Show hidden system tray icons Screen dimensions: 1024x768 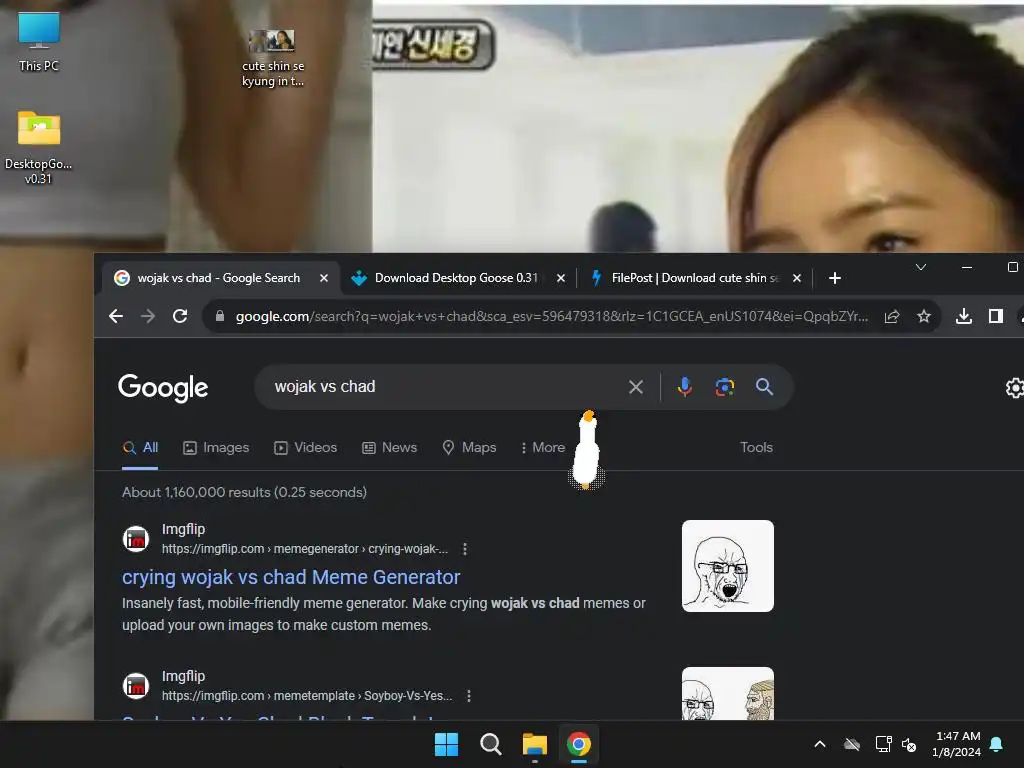[820, 744]
